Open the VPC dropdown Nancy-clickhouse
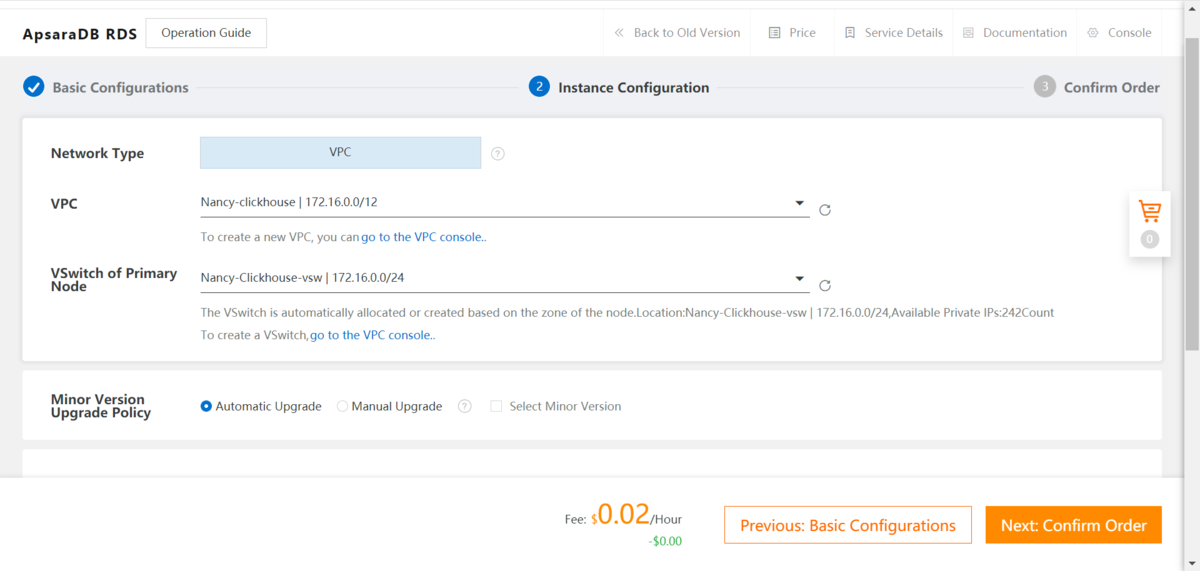 [x=504, y=203]
